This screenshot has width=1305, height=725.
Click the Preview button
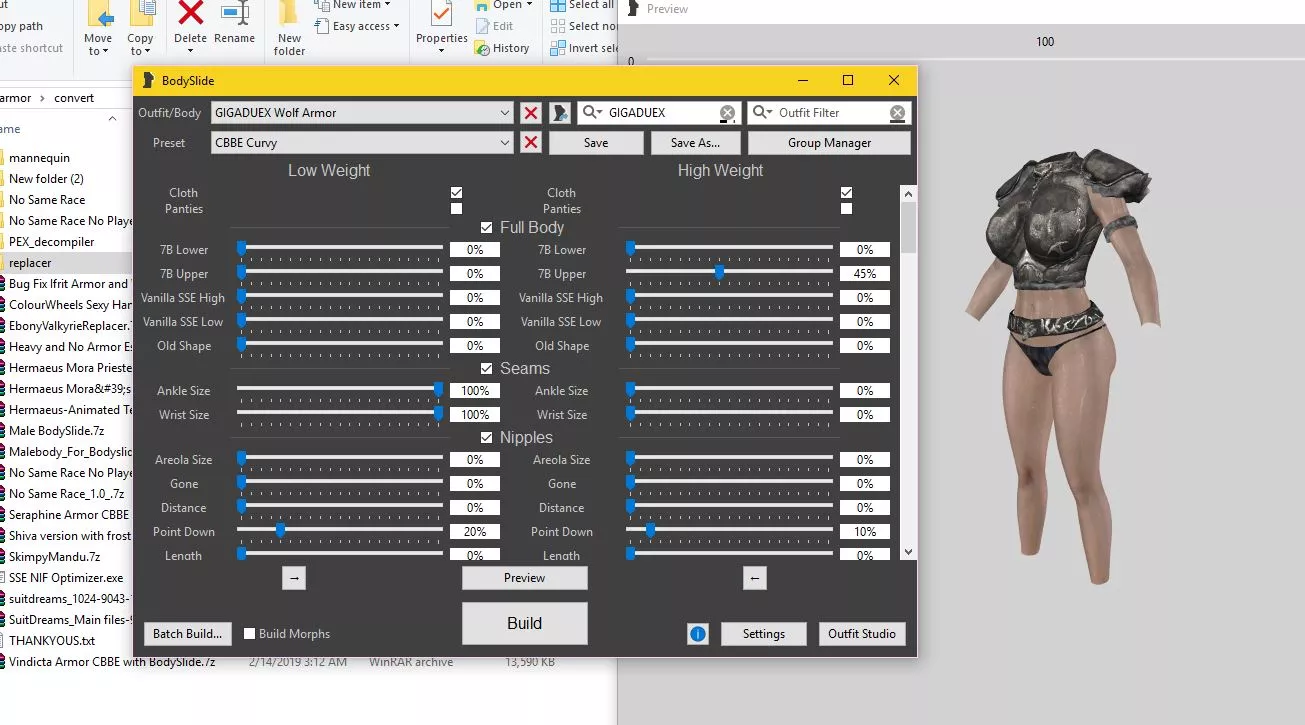(525, 578)
